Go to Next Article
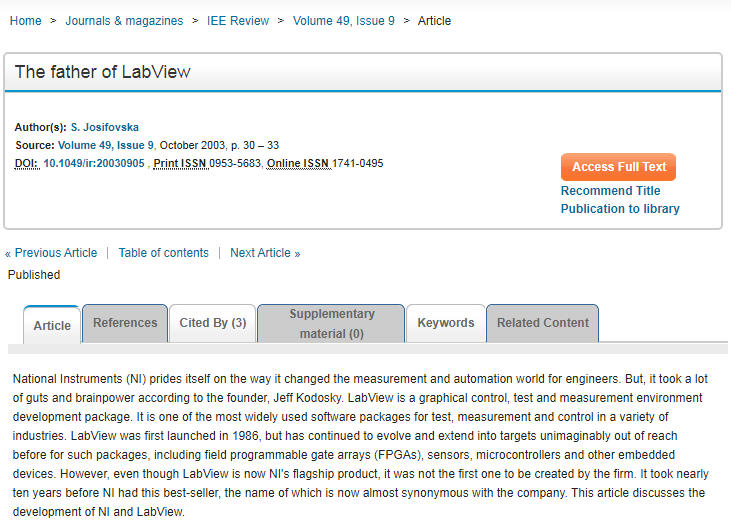The image size is (731, 524). point(265,253)
